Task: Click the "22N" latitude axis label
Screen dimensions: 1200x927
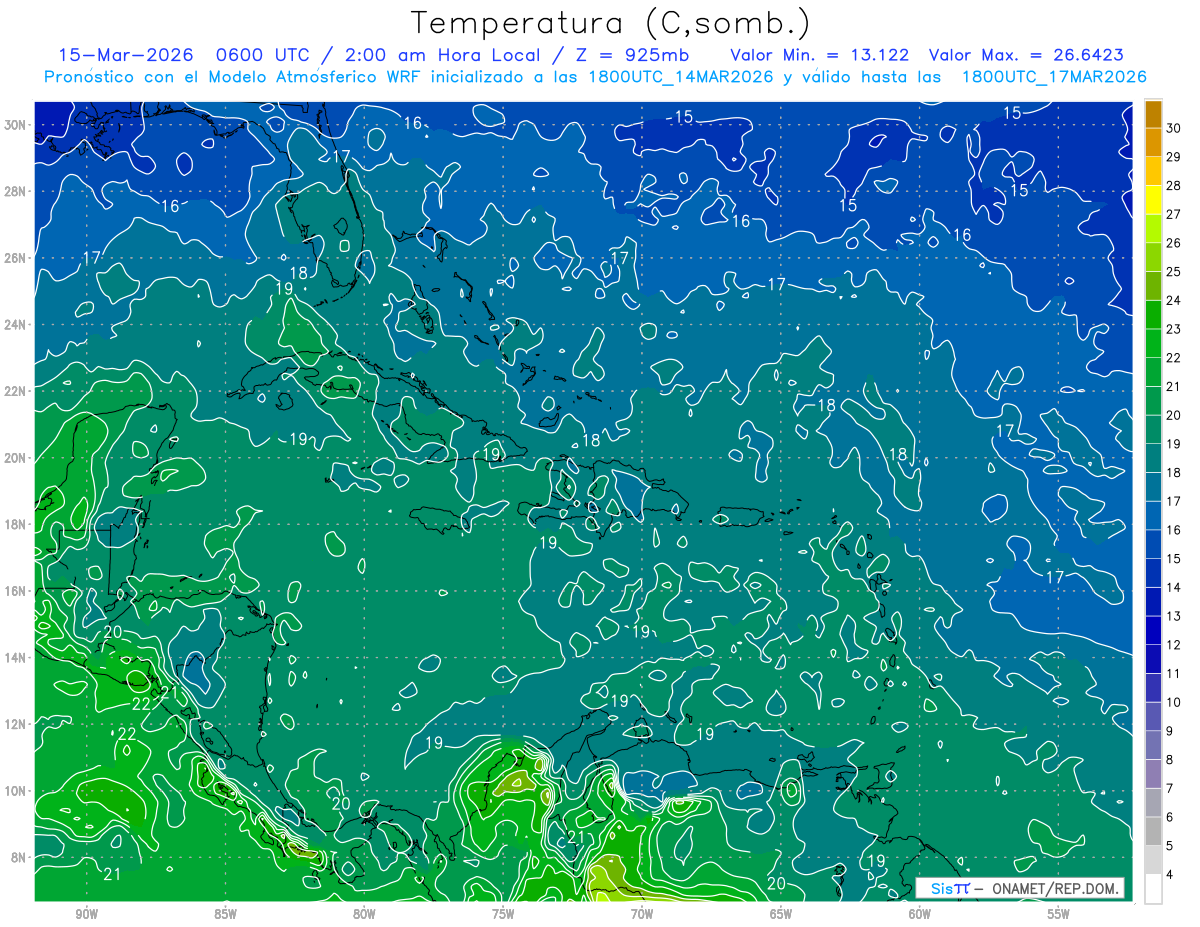Action: [16, 391]
